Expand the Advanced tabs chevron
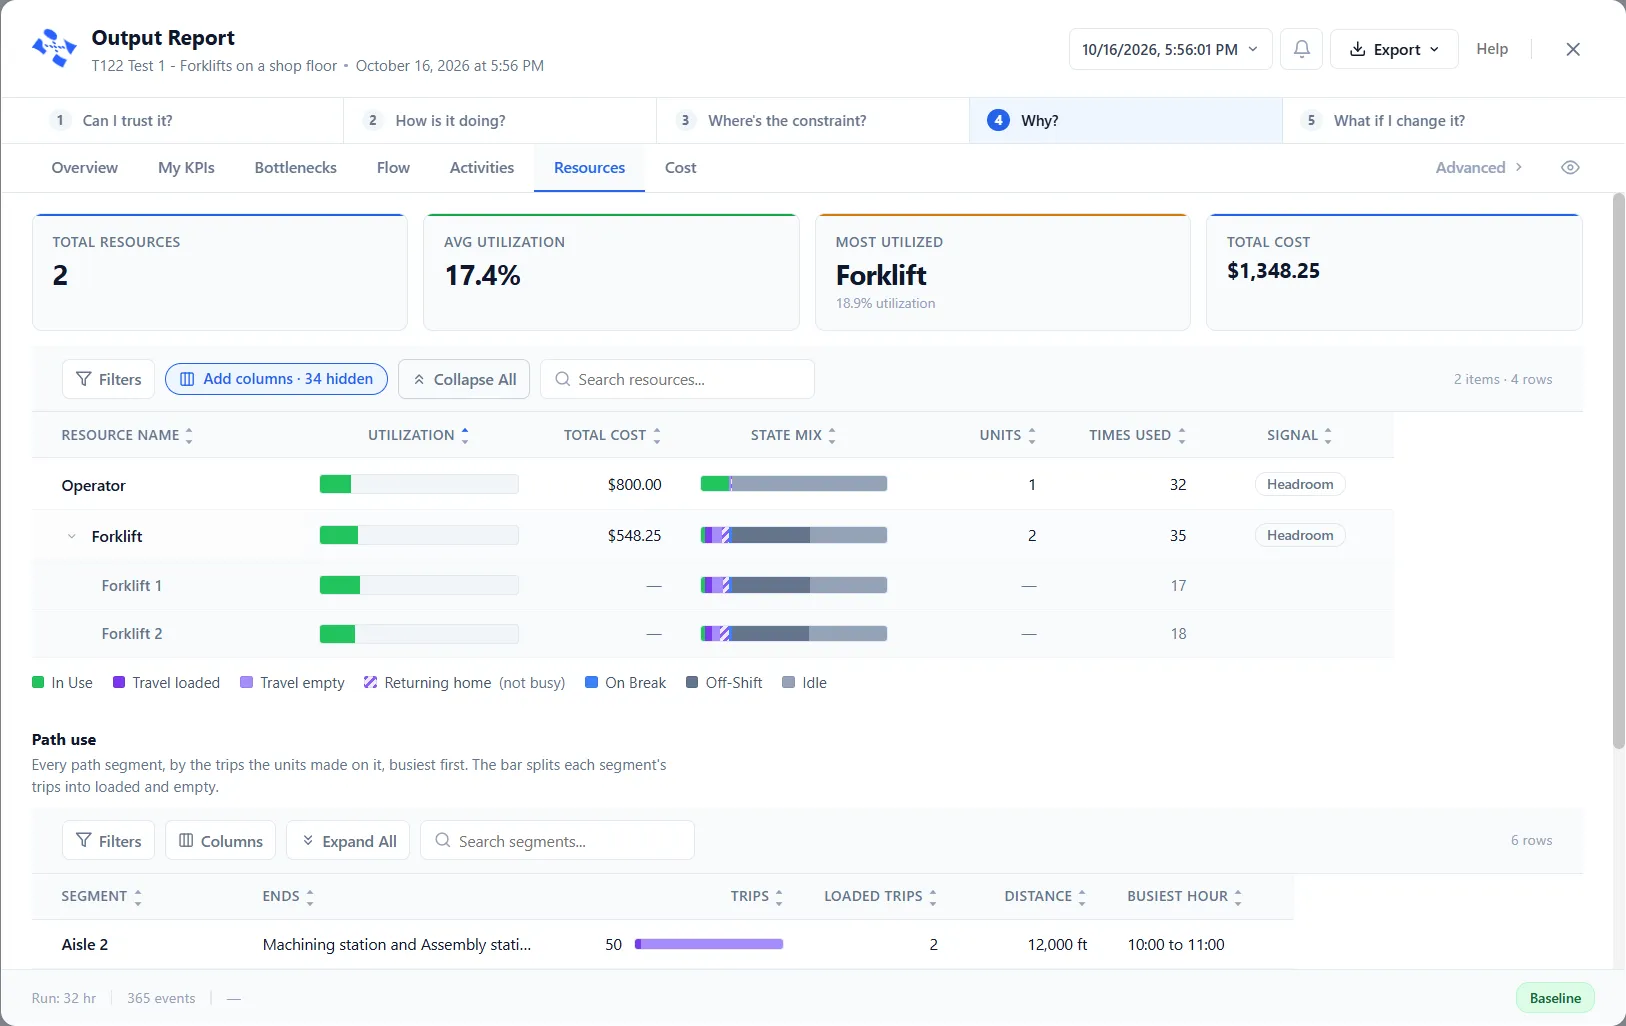Image resolution: width=1626 pixels, height=1026 pixels. point(1519,167)
